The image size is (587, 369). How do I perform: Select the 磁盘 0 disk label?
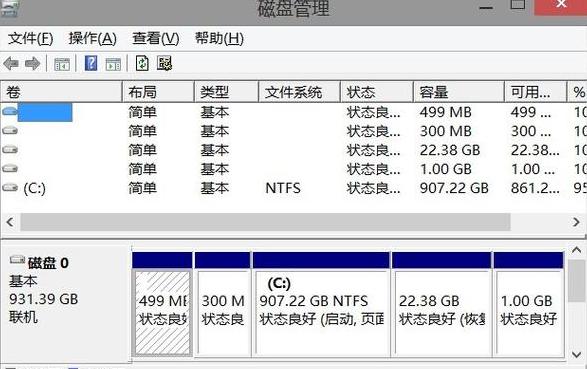coord(48,263)
